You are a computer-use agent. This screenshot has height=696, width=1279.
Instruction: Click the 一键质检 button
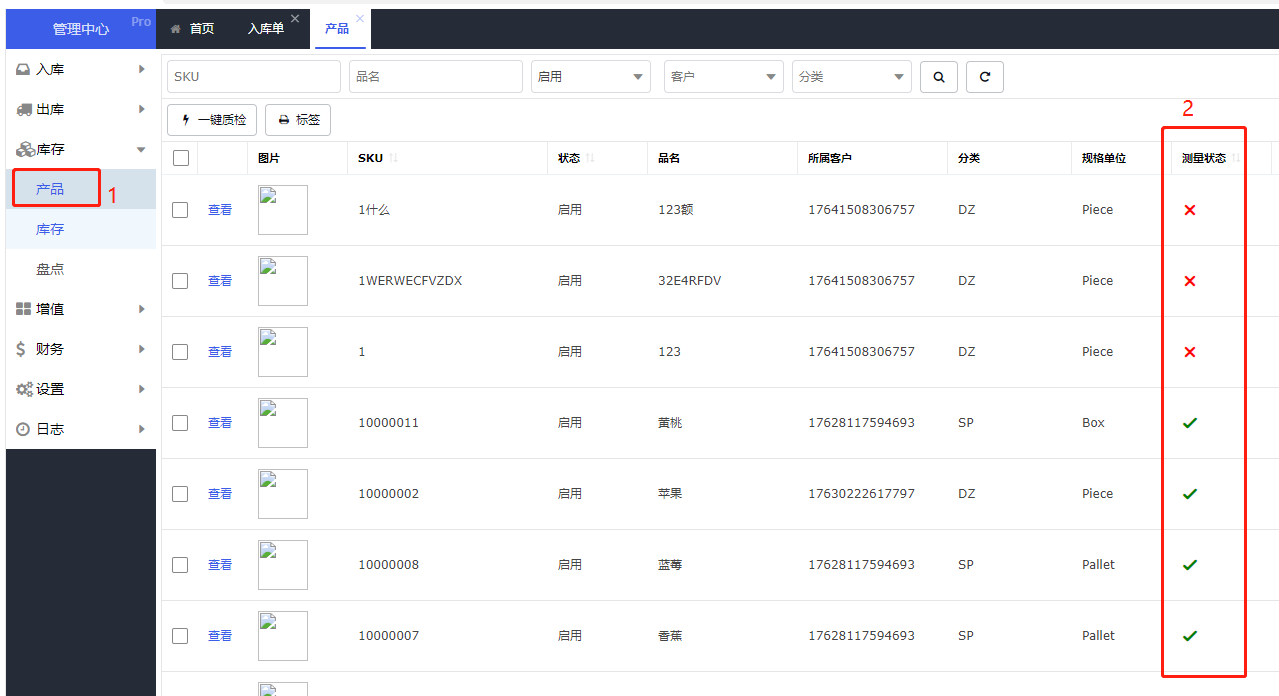[x=212, y=120]
